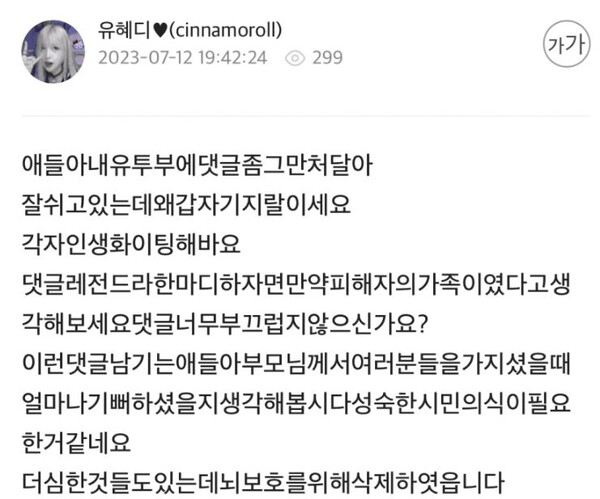Image resolution: width=600 pixels, height=499 pixels.
Task: Click the line 잘쉬고있는데왜갑자기
Action: click(186, 205)
